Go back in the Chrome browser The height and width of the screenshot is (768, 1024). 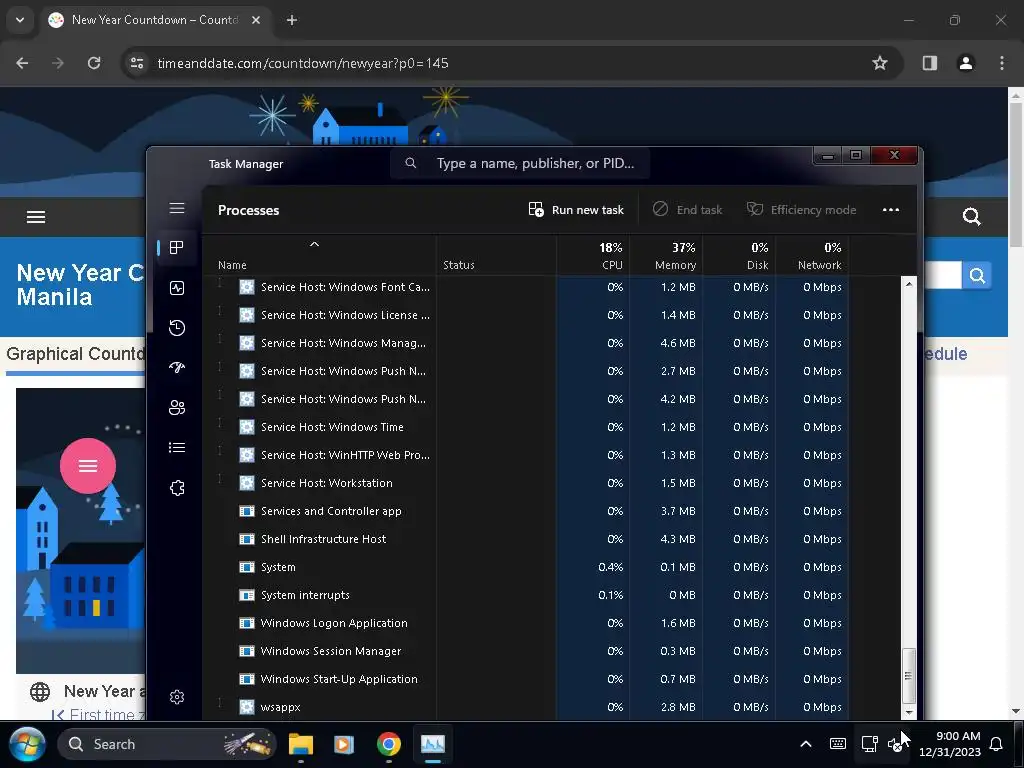22,63
